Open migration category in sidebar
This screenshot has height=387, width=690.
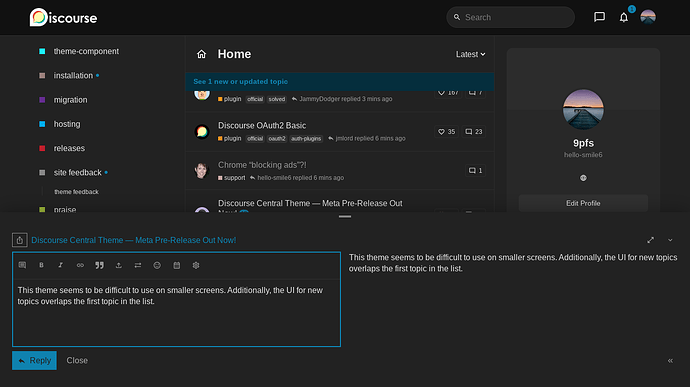(70, 100)
